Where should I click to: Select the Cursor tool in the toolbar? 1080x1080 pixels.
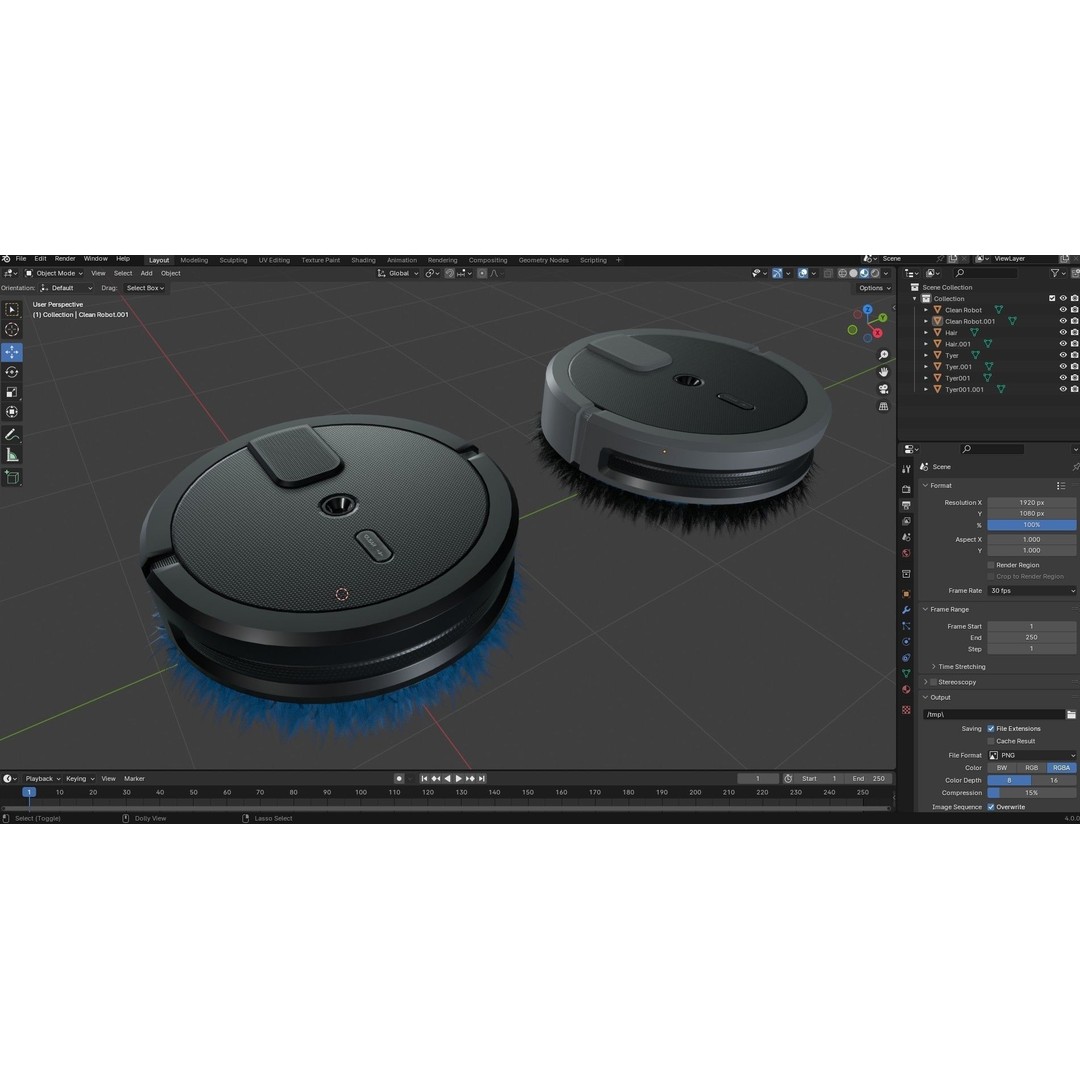pyautogui.click(x=12, y=330)
